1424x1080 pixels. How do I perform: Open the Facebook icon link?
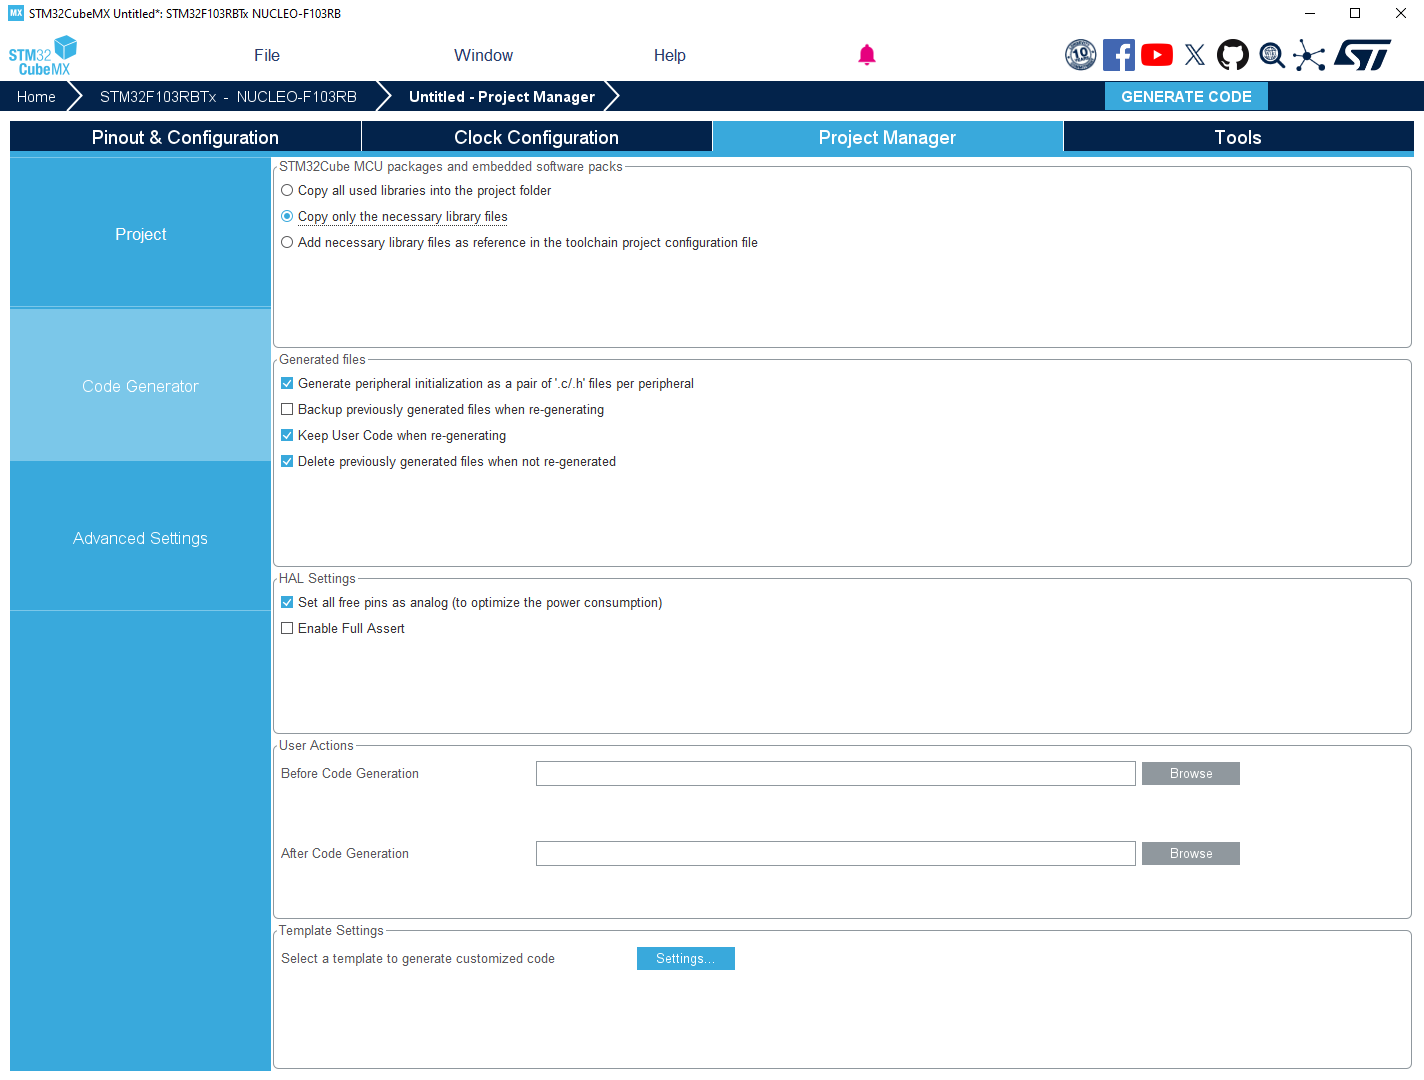point(1119,55)
